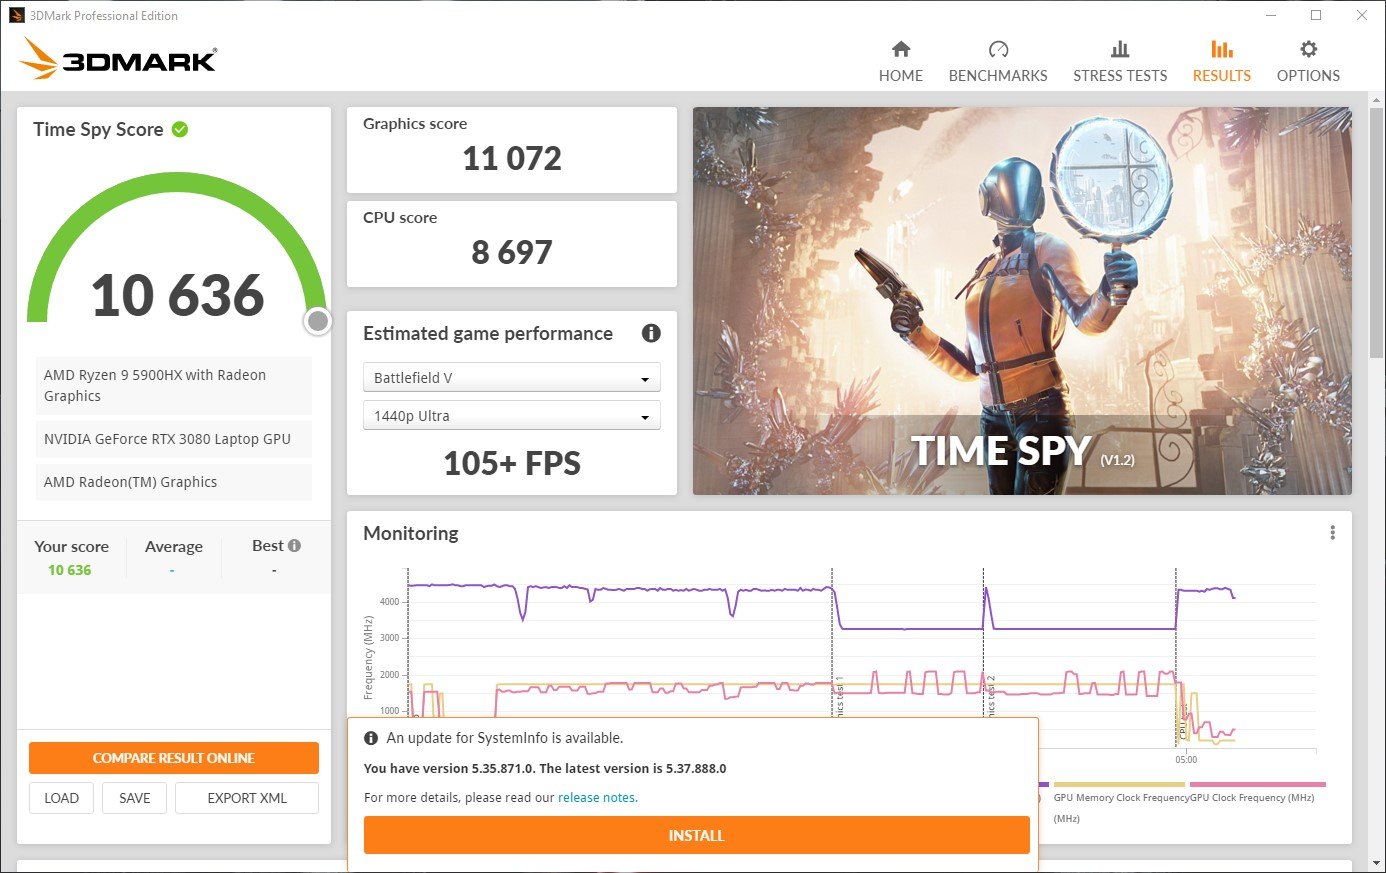Click the large 10 636 score
The image size is (1386, 873).
click(178, 296)
